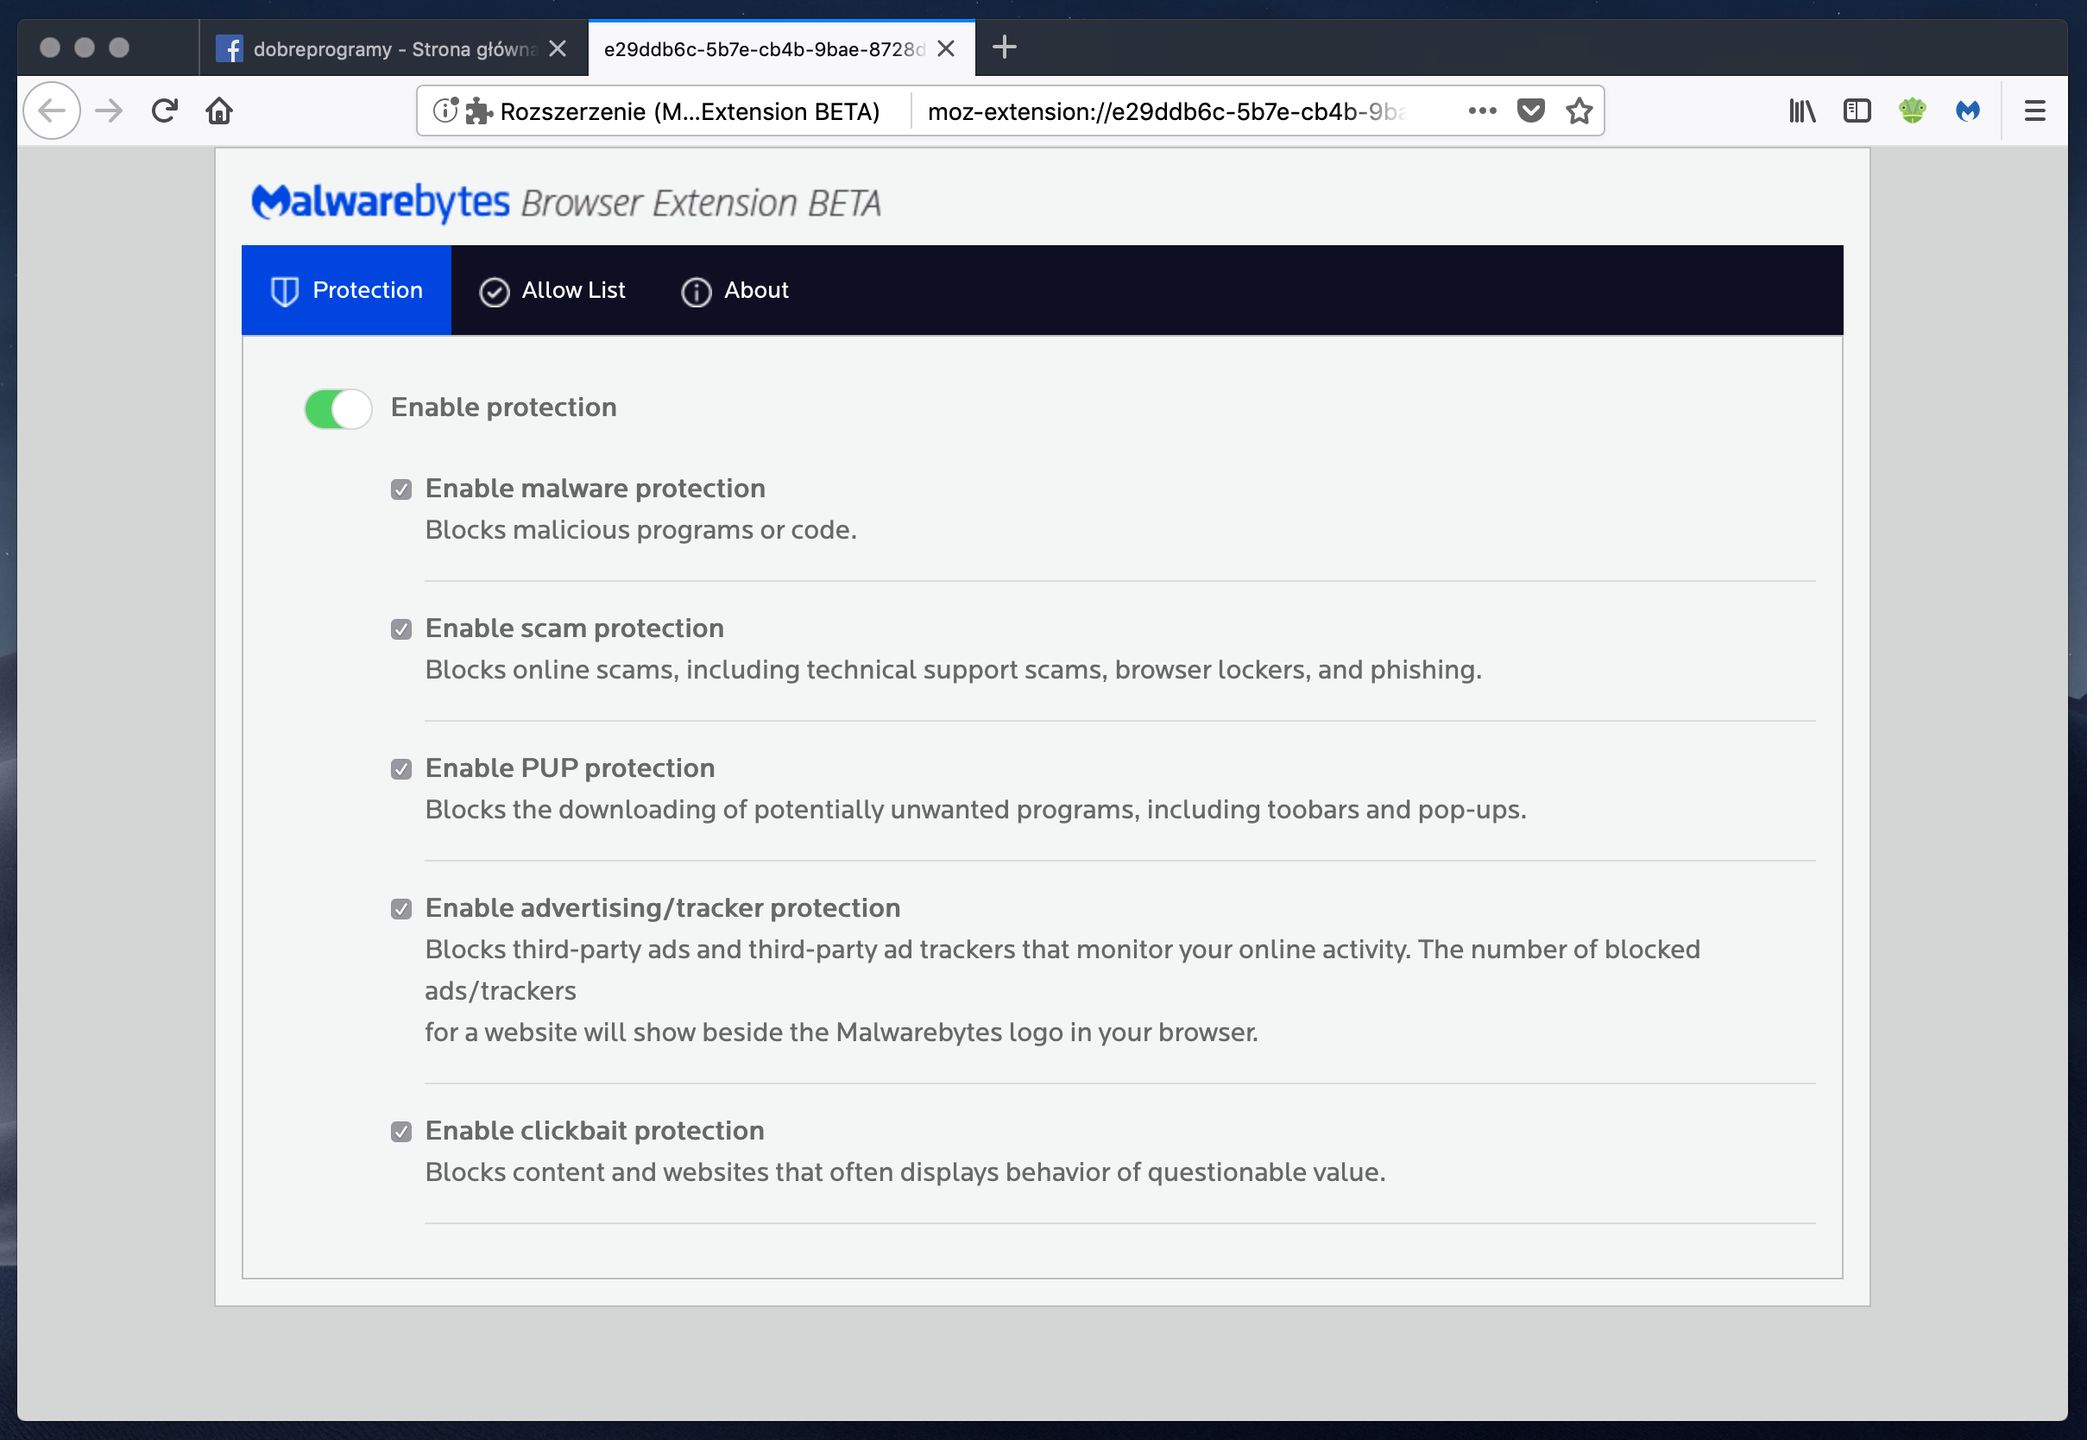The width and height of the screenshot is (2087, 1440).
Task: Toggle the sidebar view icon
Action: [1856, 111]
